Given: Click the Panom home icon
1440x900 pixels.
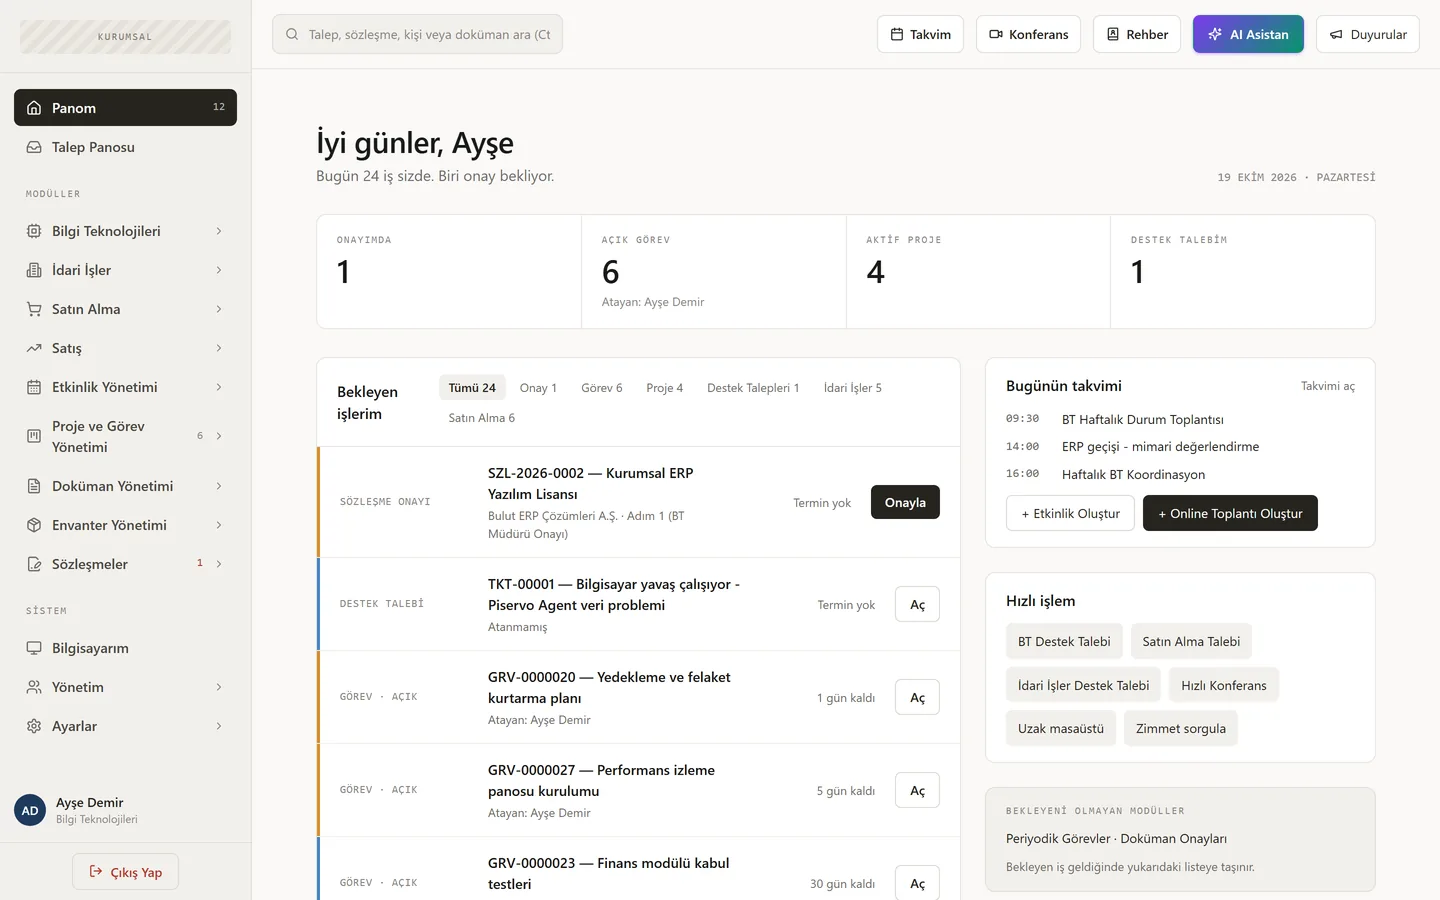Looking at the screenshot, I should point(34,108).
